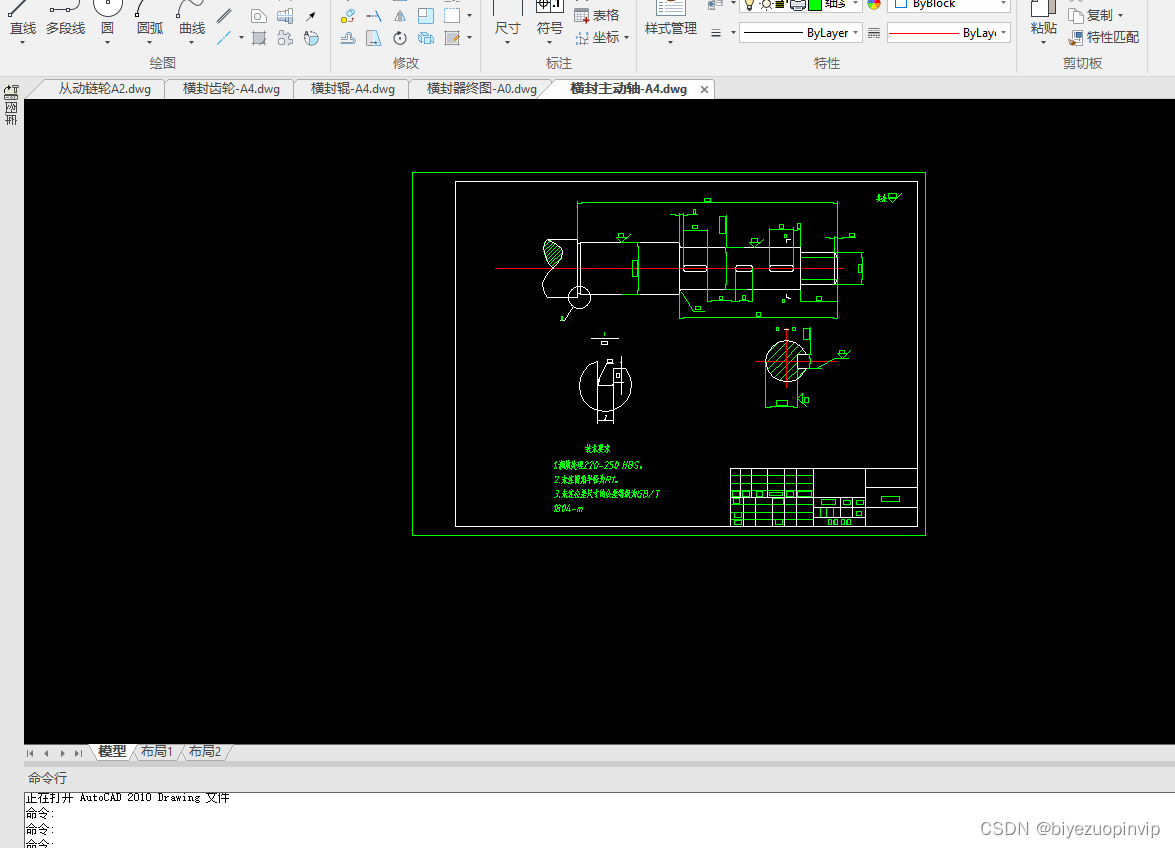Click the 3D boxes icon in modify group
The height and width of the screenshot is (848, 1175).
[426, 37]
